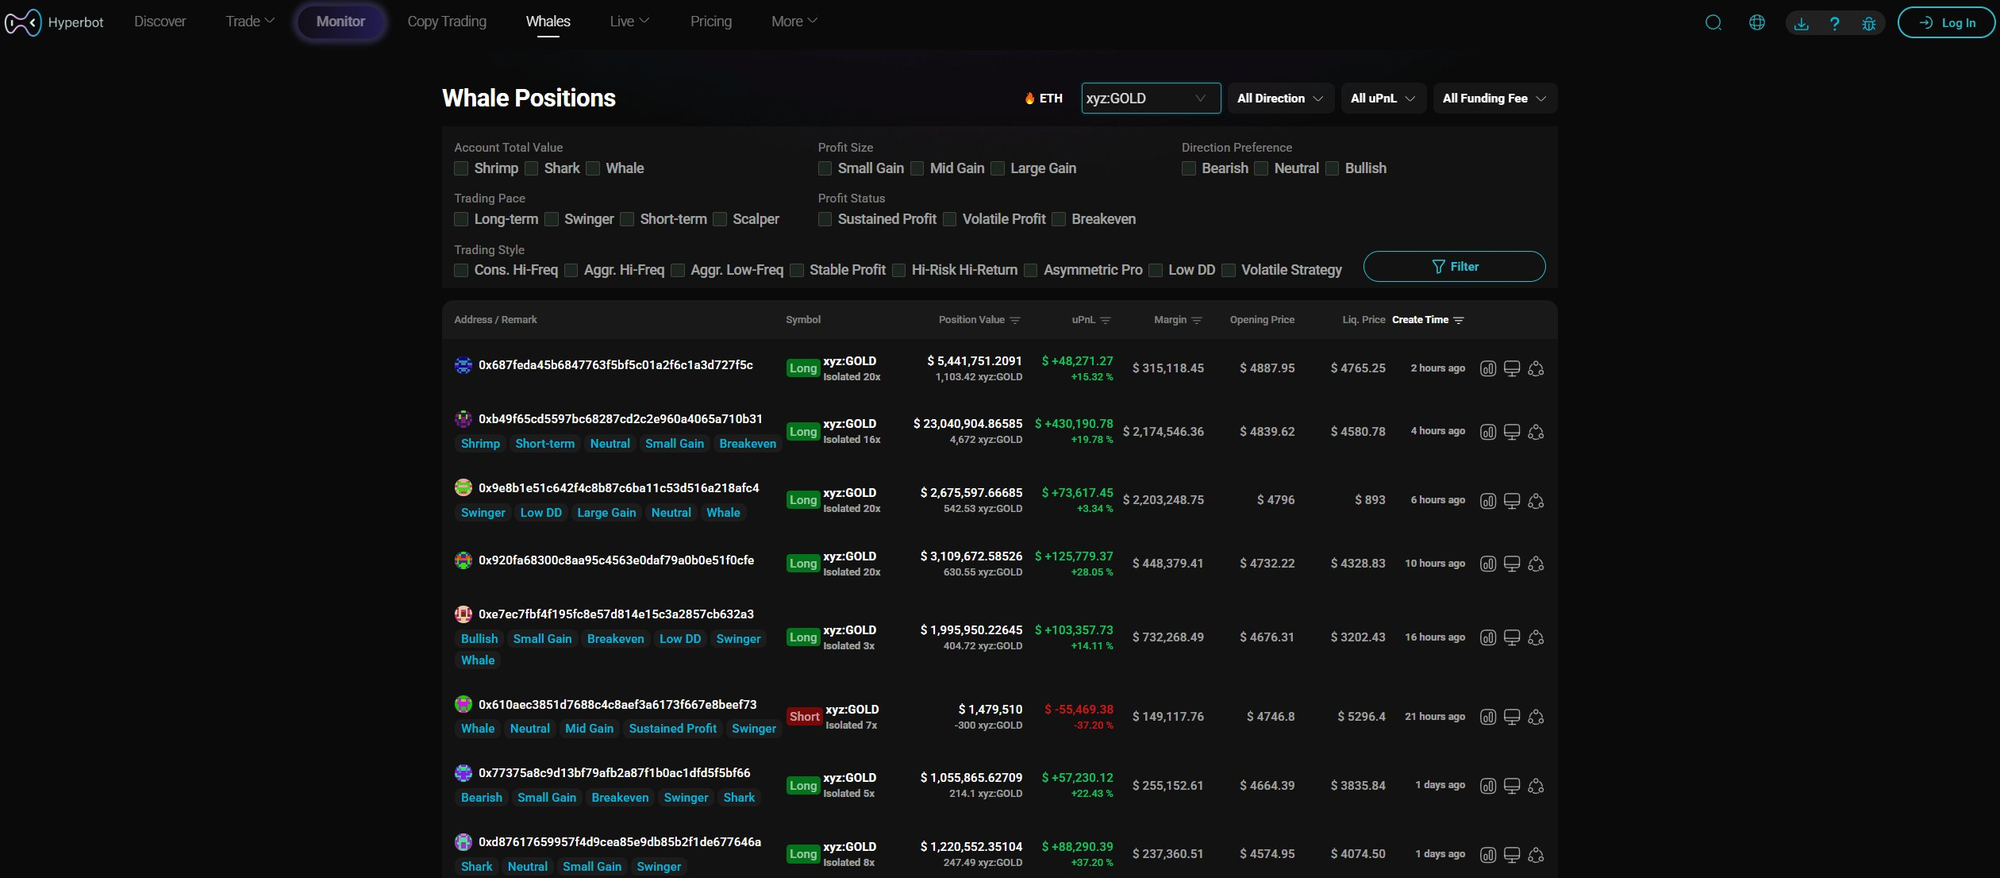Open the All Funding Fee dropdown
The width and height of the screenshot is (2000, 878).
(x=1494, y=98)
